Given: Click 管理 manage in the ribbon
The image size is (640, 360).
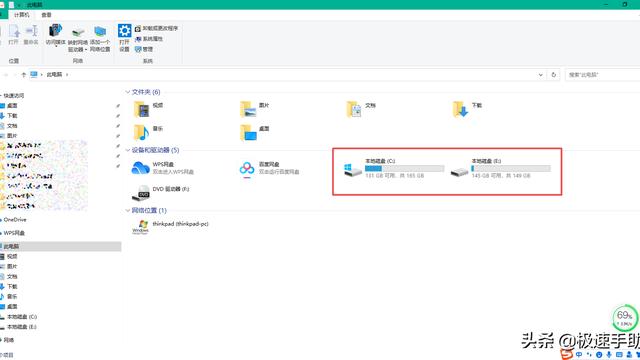Looking at the screenshot, I should 144,49.
